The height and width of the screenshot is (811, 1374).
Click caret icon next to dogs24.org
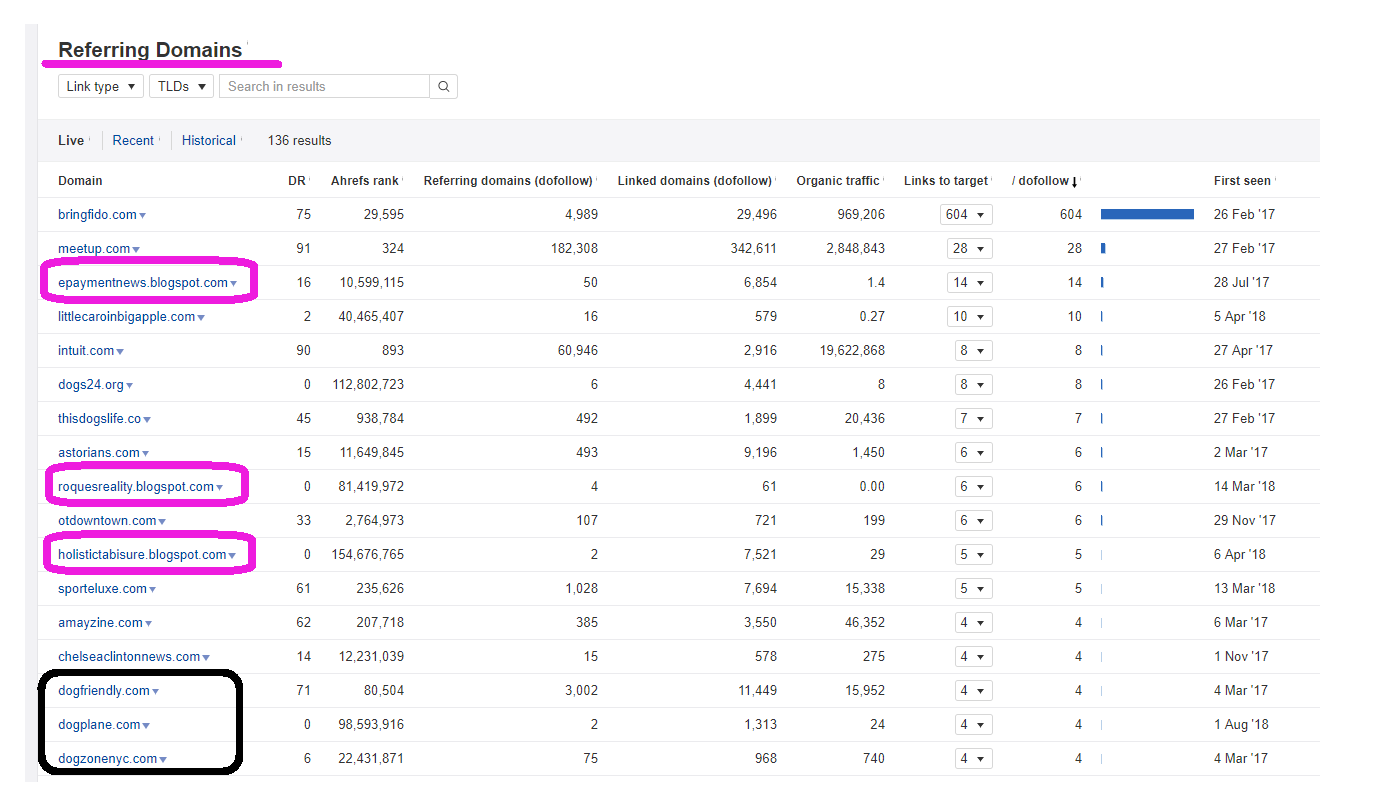130,386
